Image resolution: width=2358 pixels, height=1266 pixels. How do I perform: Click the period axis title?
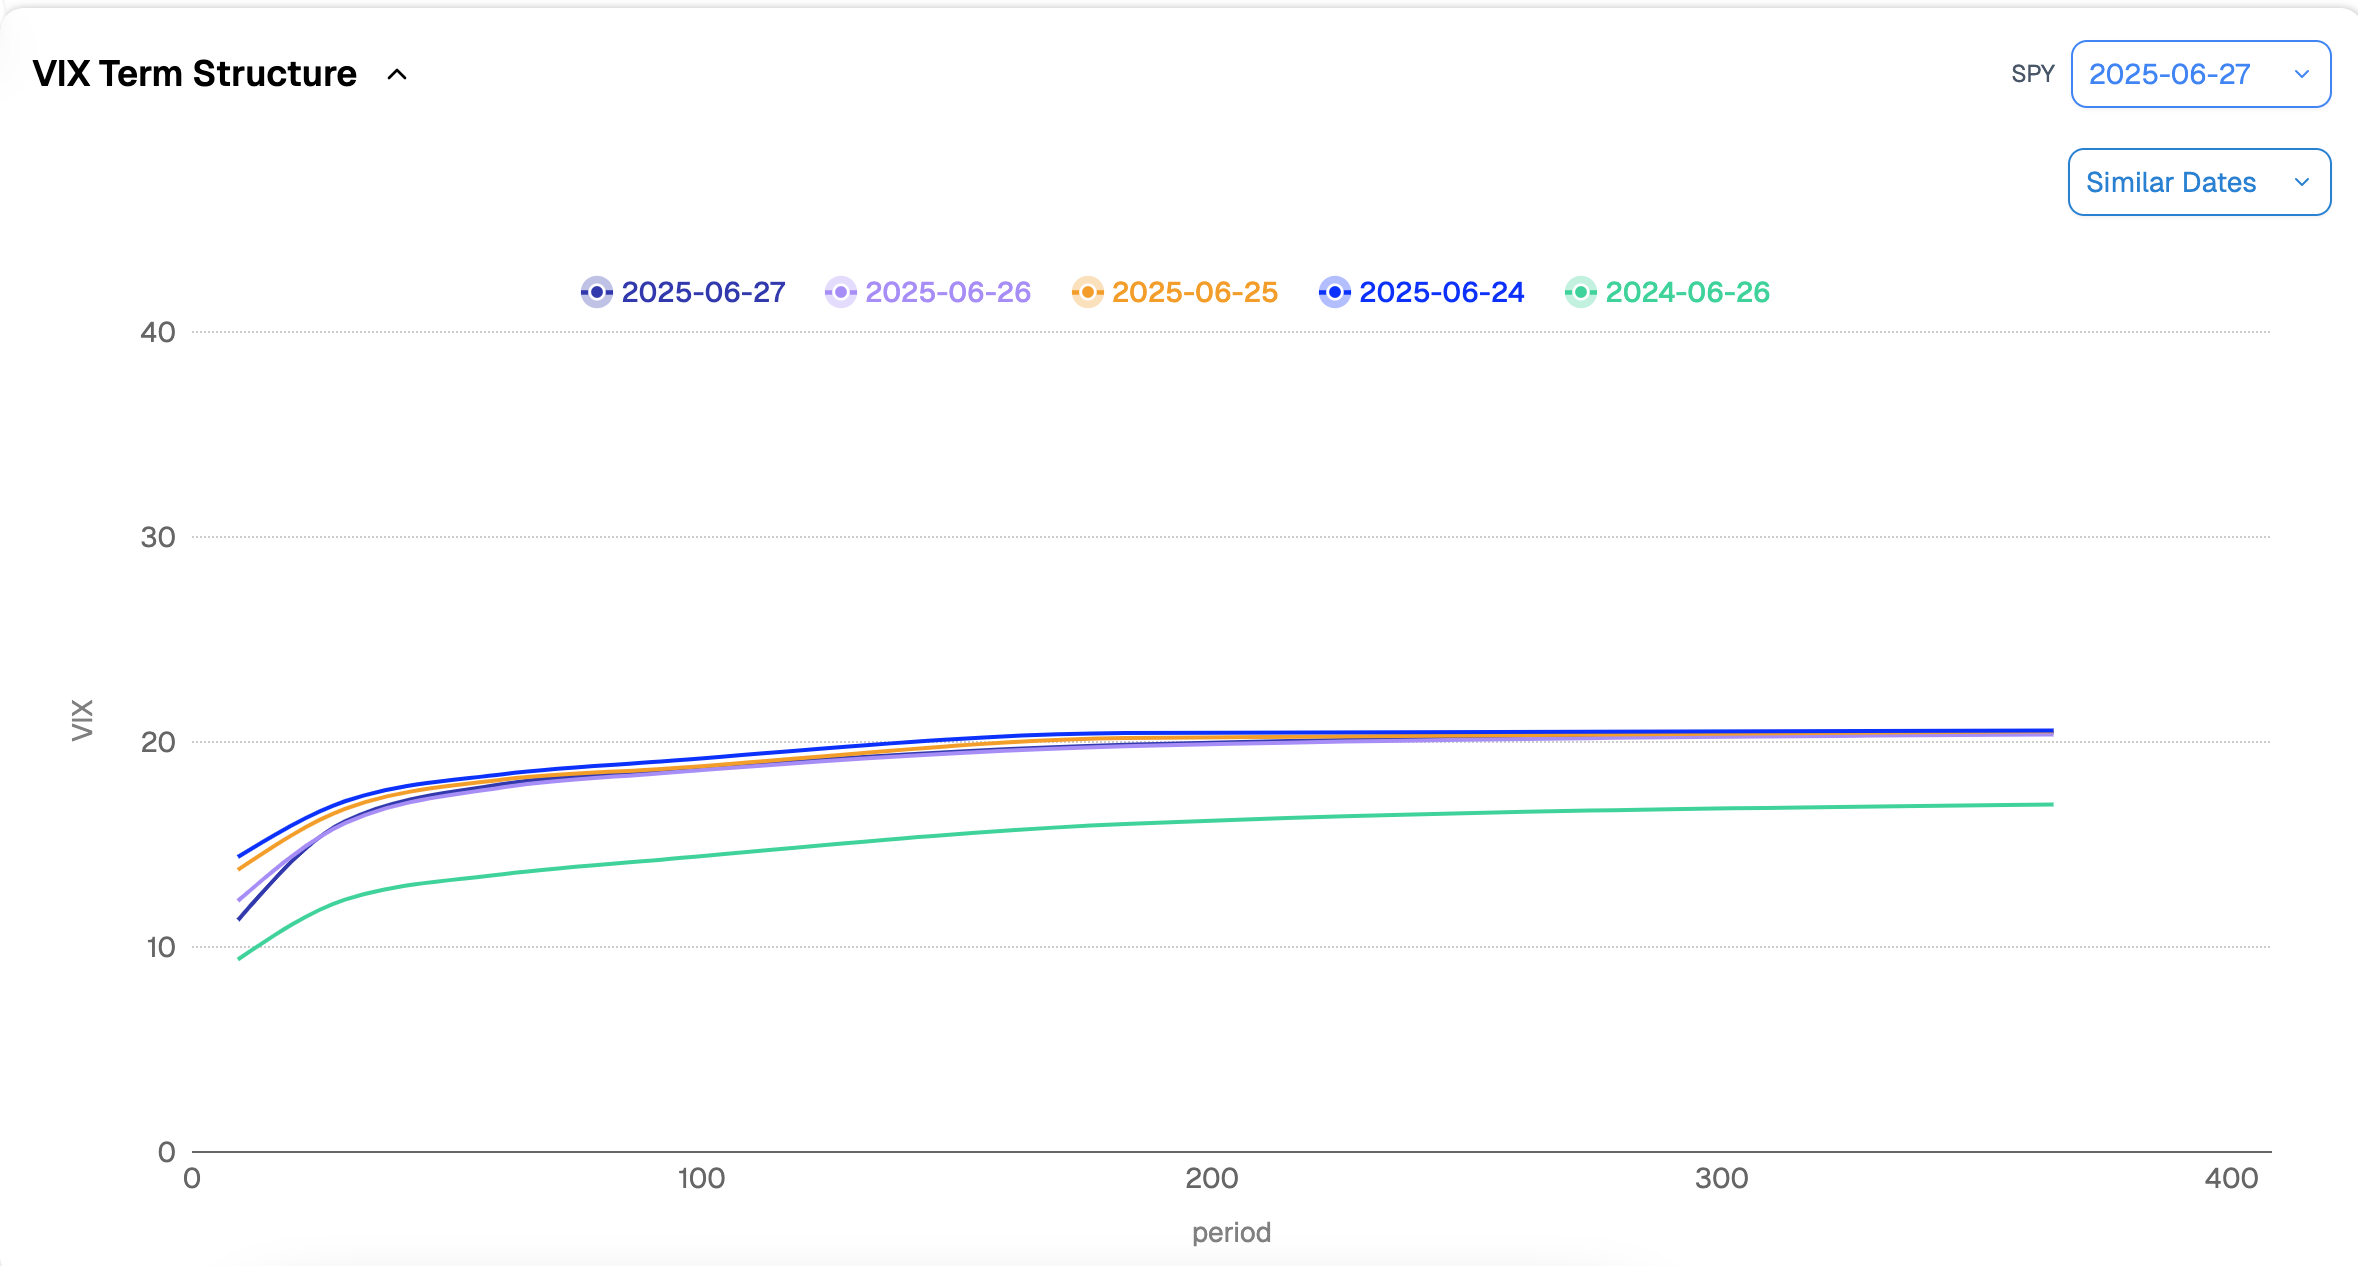[1231, 1232]
